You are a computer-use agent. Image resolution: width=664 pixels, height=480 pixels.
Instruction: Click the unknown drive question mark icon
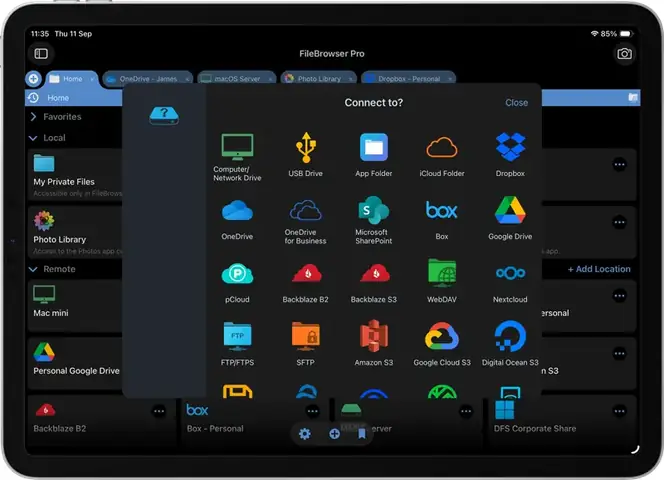pos(164,115)
